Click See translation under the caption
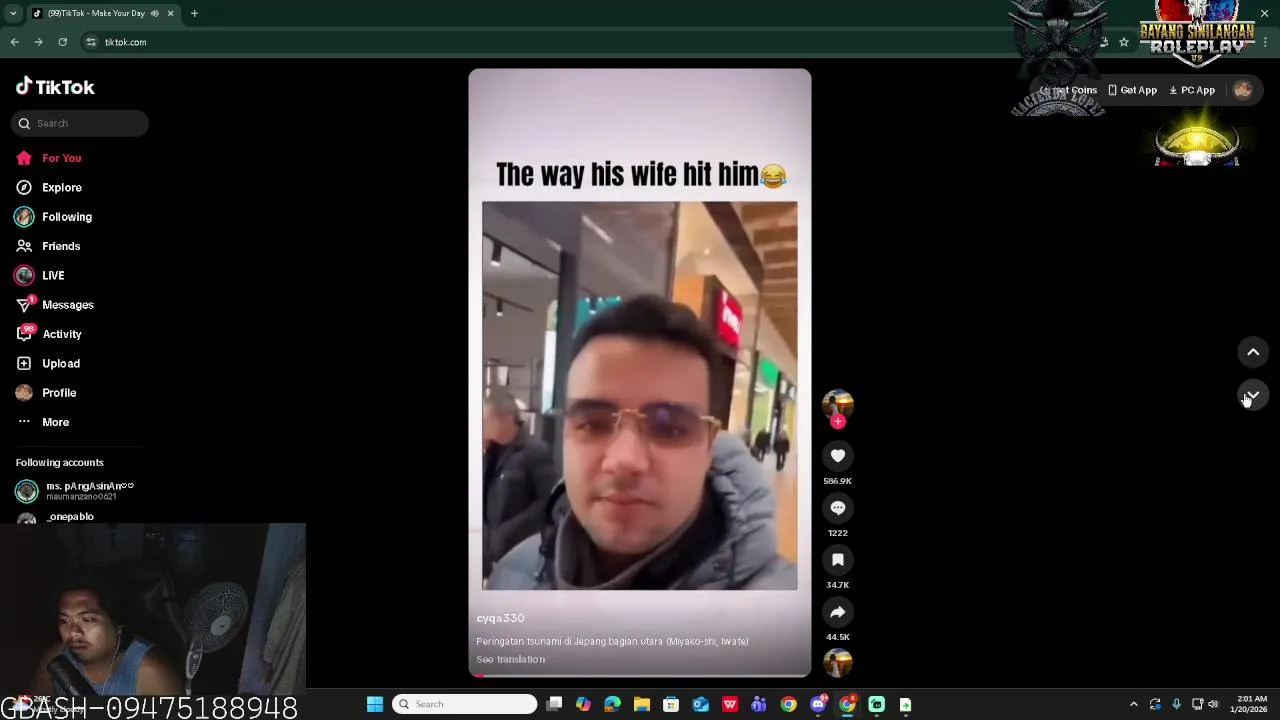This screenshot has height=720, width=1280. click(x=510, y=659)
